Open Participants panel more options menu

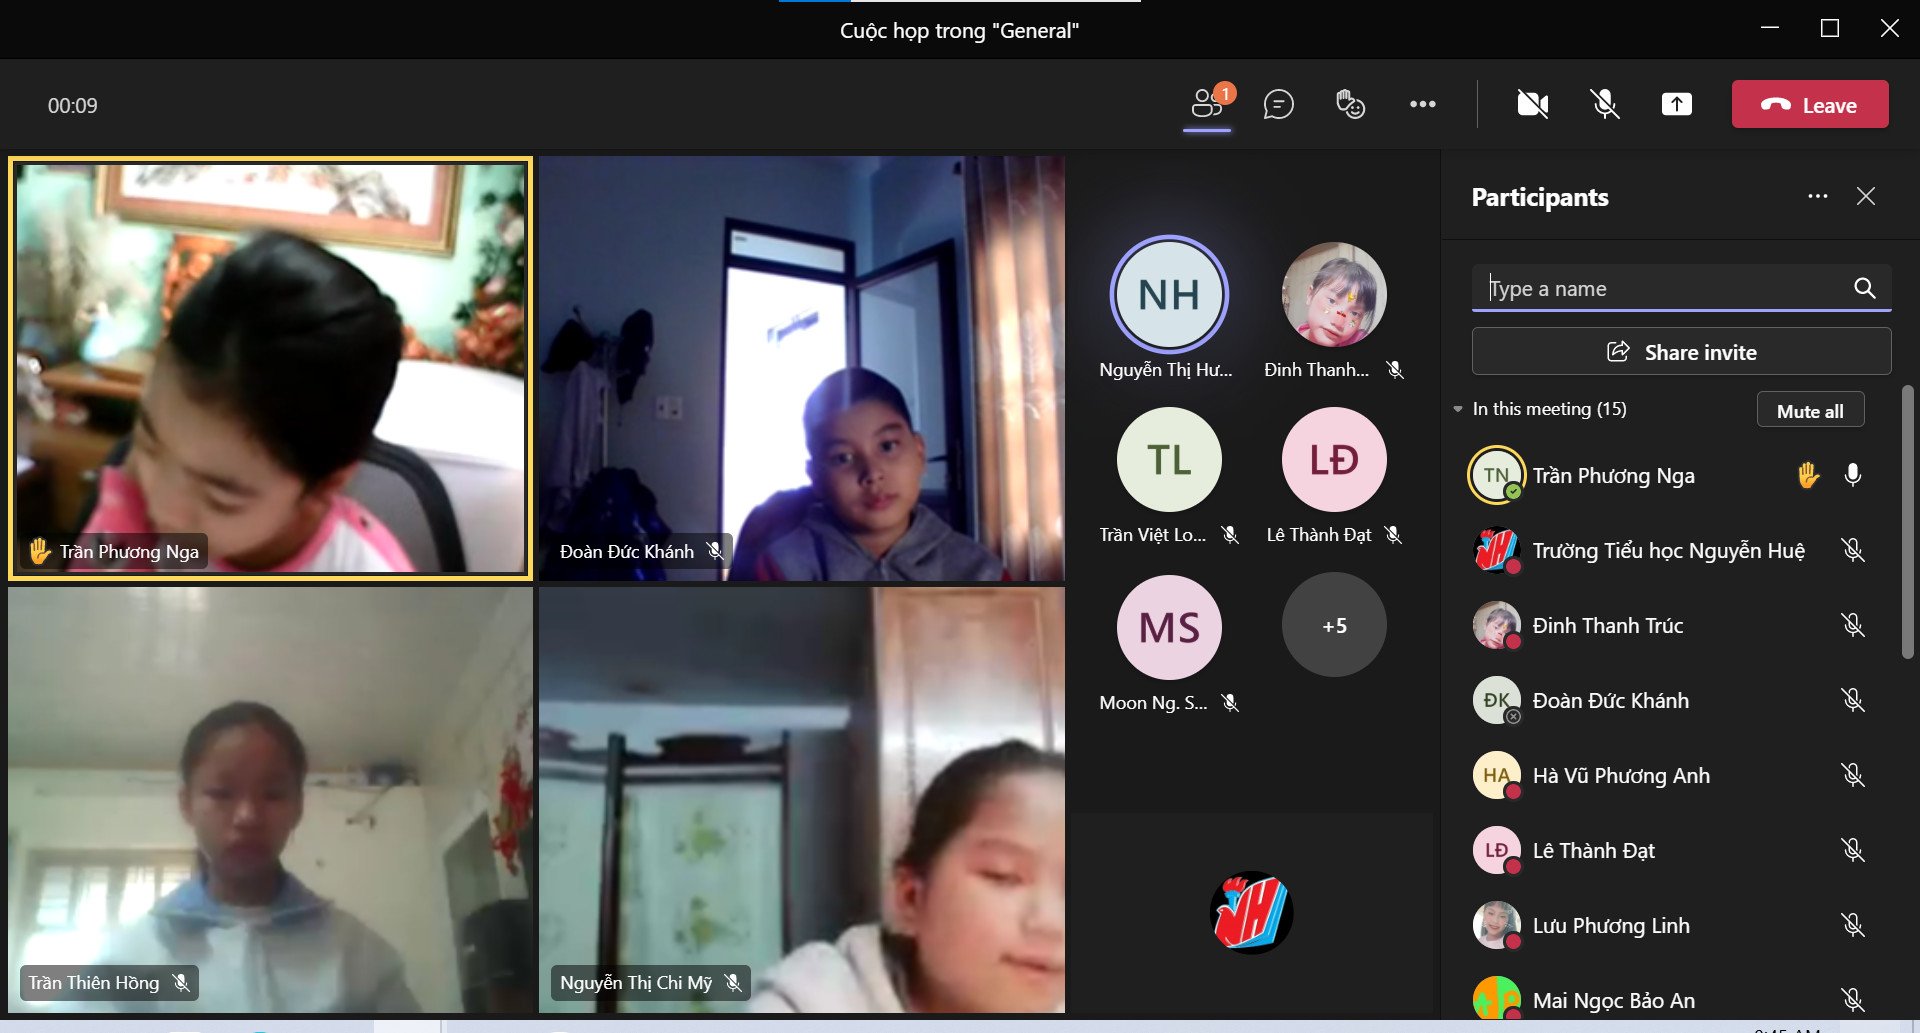[x=1817, y=196]
